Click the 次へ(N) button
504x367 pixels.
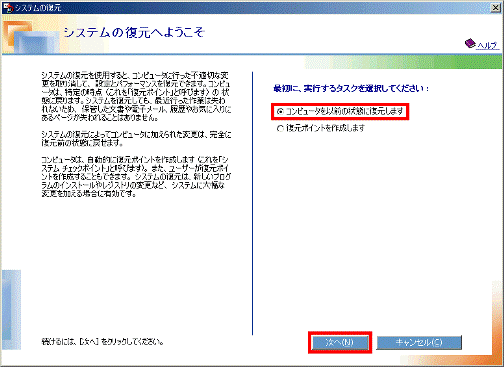pyautogui.click(x=340, y=342)
